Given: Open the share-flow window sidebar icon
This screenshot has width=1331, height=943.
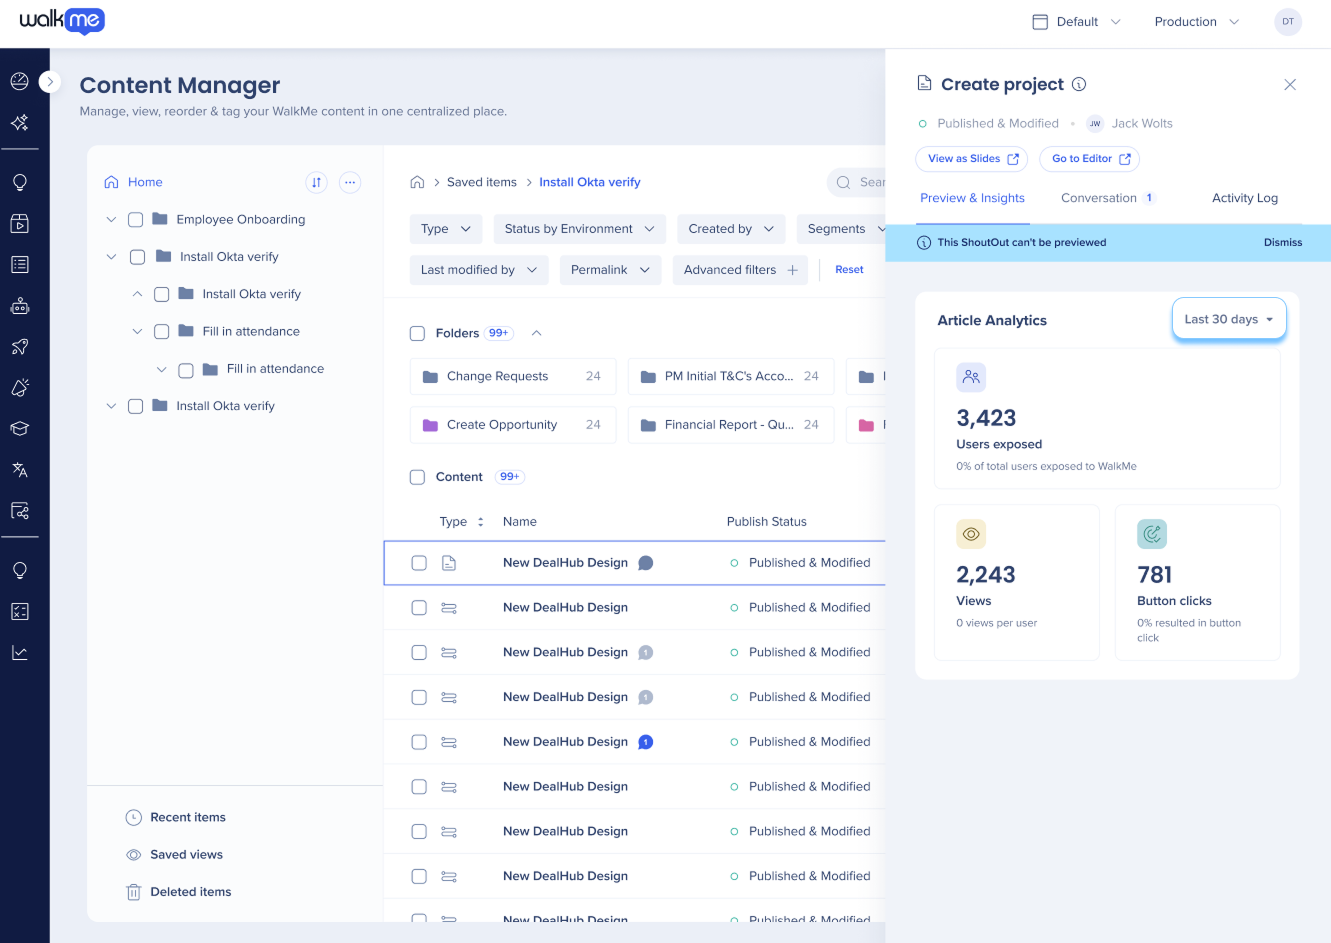Looking at the screenshot, I should click(19, 511).
